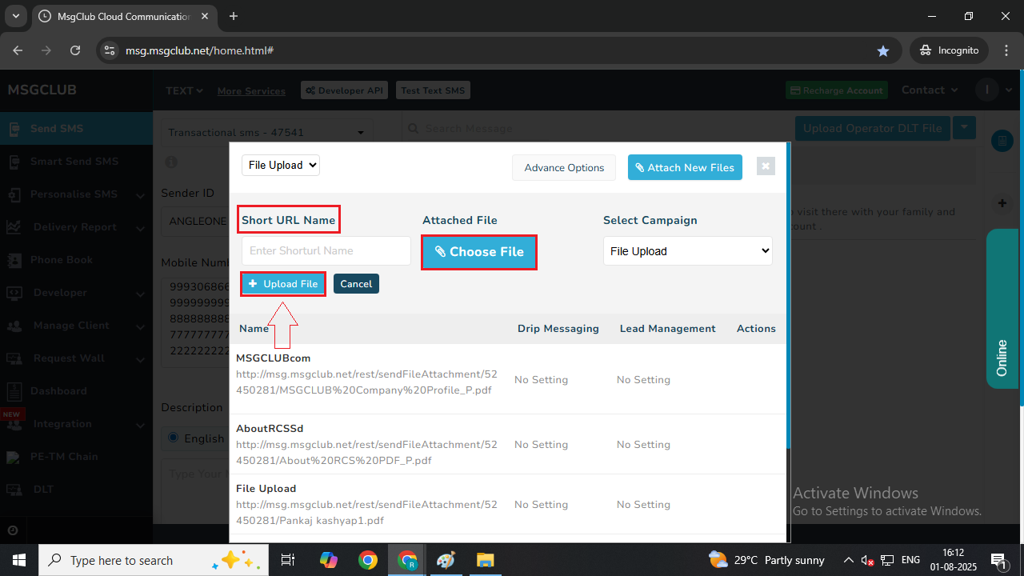Expand the Delivery Report submenu
The image size is (1024, 576).
140,228
